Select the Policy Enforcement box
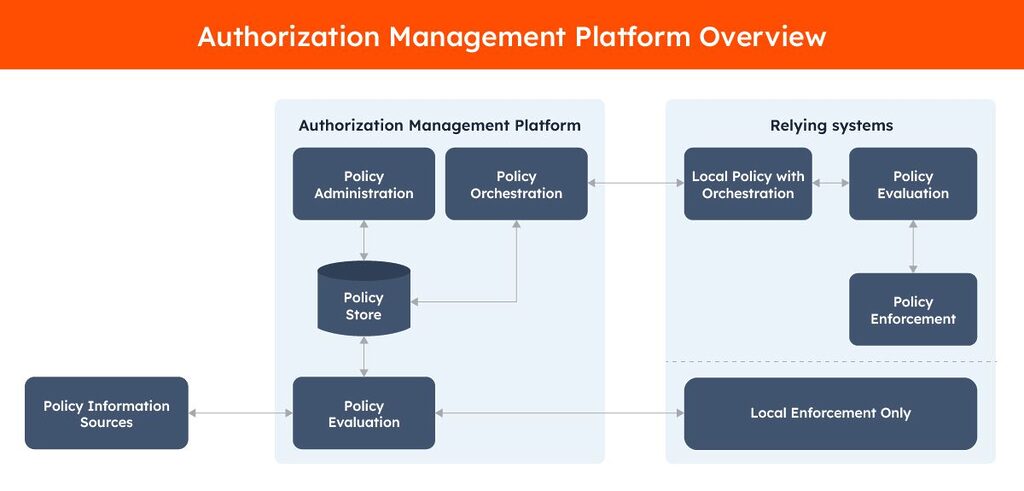The width and height of the screenshot is (1024, 491). (912, 310)
